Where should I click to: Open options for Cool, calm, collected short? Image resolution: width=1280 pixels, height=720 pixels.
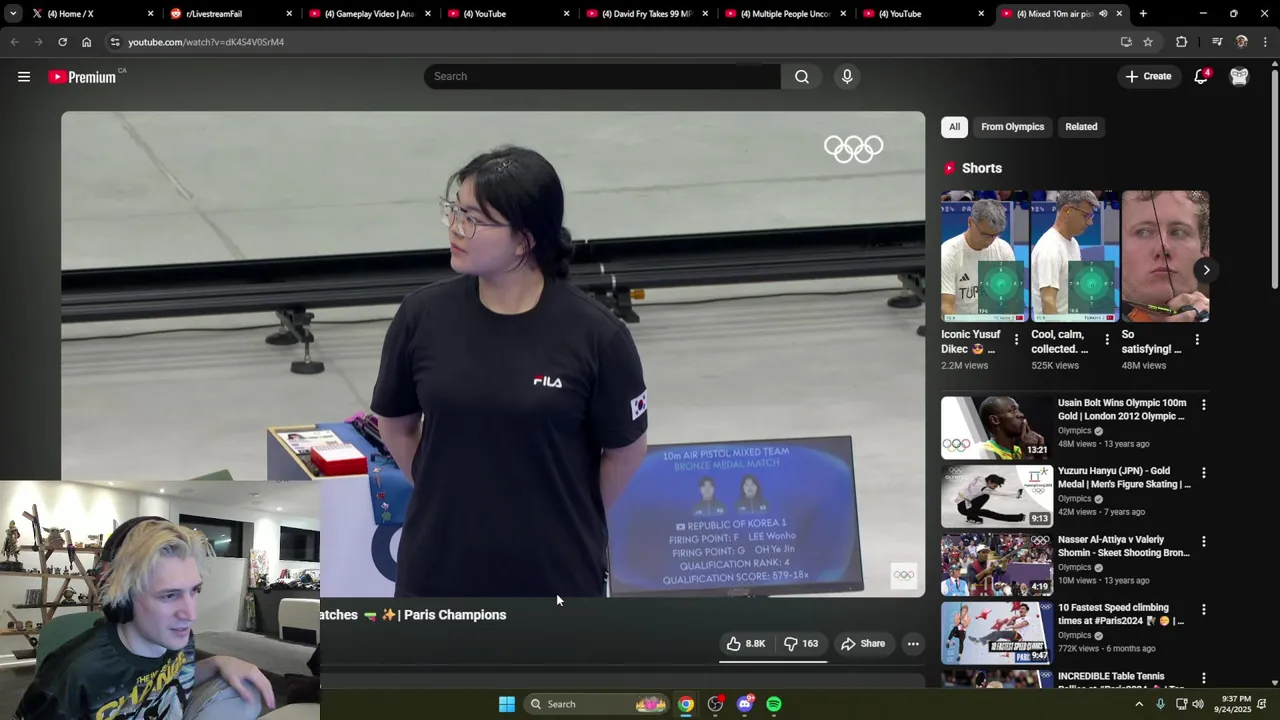1106,340
